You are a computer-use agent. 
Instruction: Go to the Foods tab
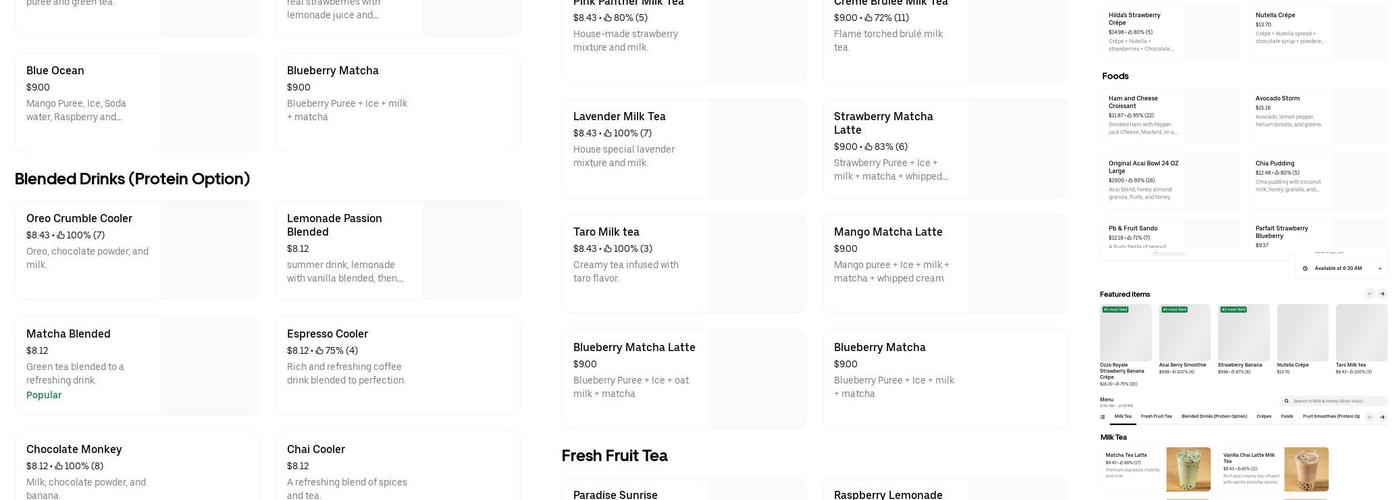[1287, 416]
